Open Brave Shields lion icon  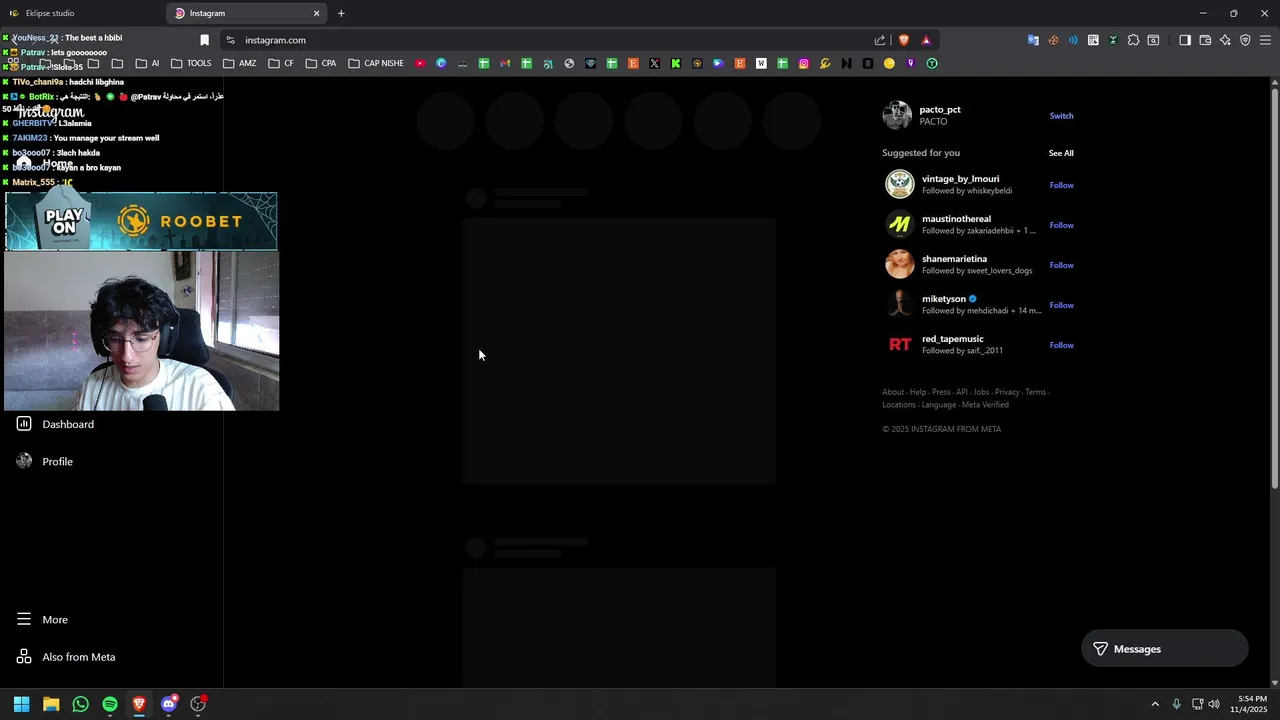[904, 40]
